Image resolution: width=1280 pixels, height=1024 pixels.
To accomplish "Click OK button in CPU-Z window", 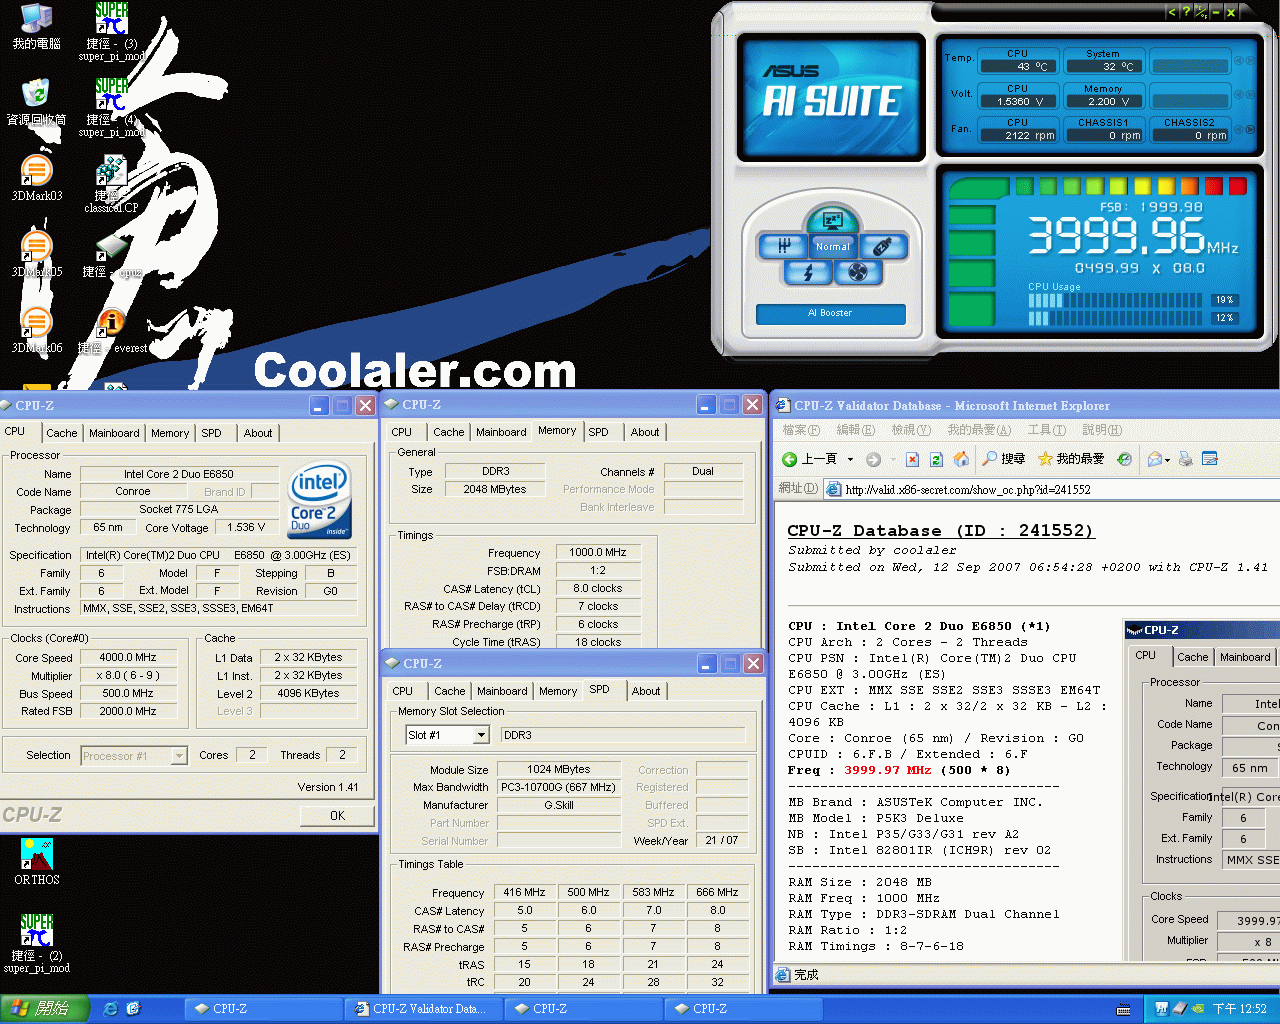I will 338,816.
